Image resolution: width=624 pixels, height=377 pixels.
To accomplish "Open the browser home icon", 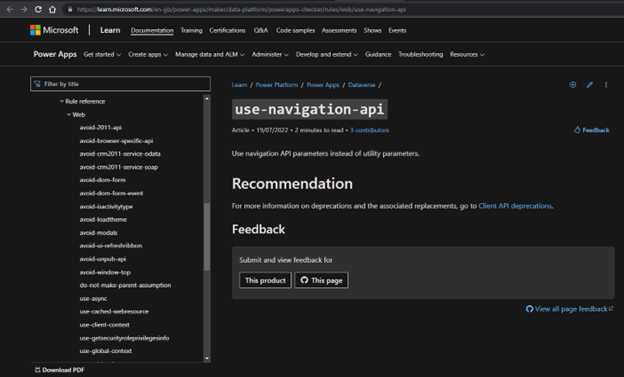I will pyautogui.click(x=52, y=9).
